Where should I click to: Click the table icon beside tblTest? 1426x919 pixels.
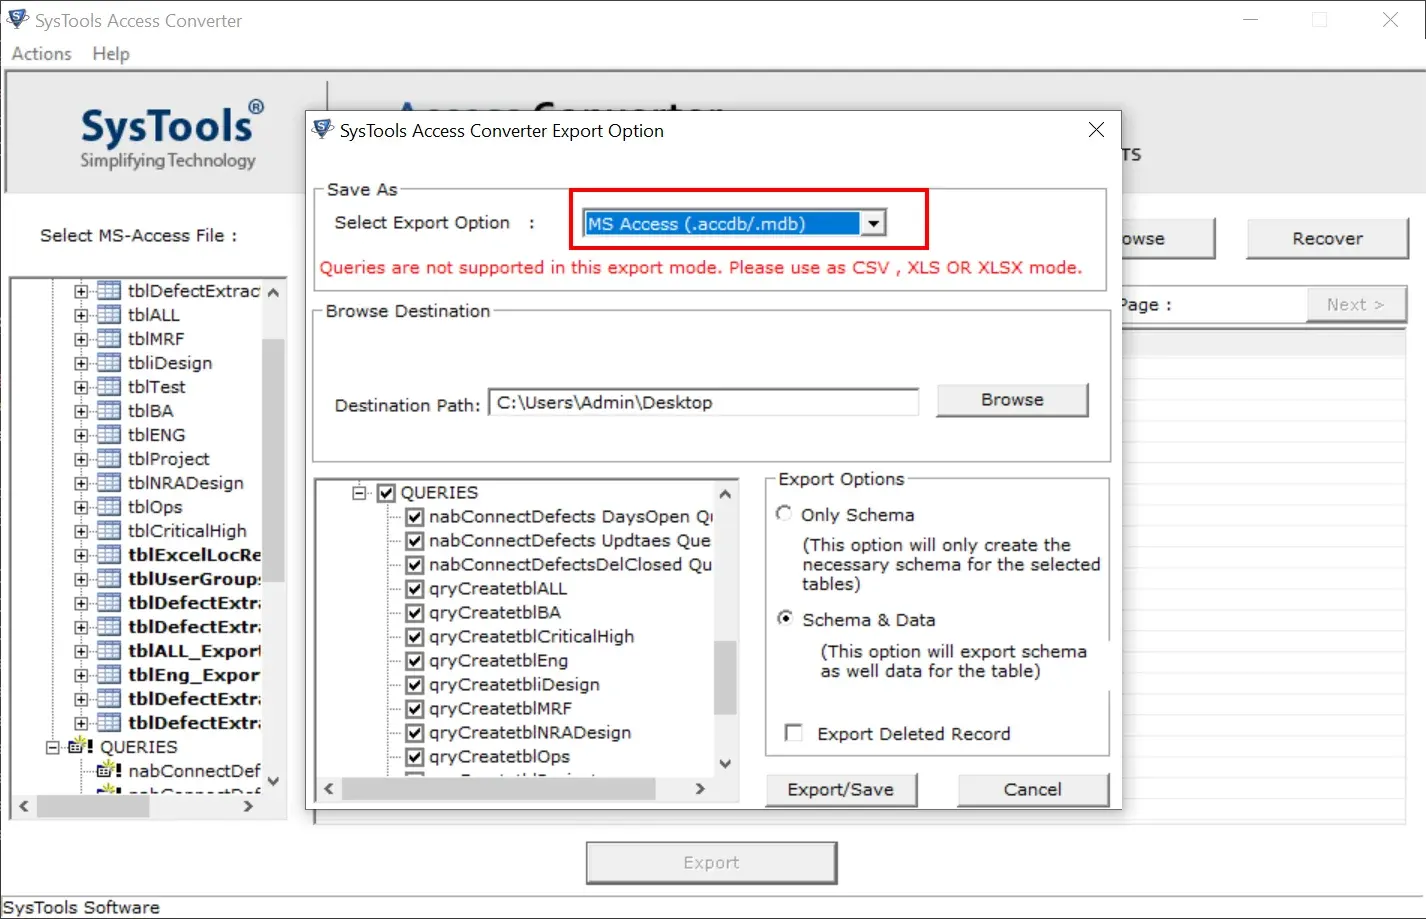click(109, 387)
